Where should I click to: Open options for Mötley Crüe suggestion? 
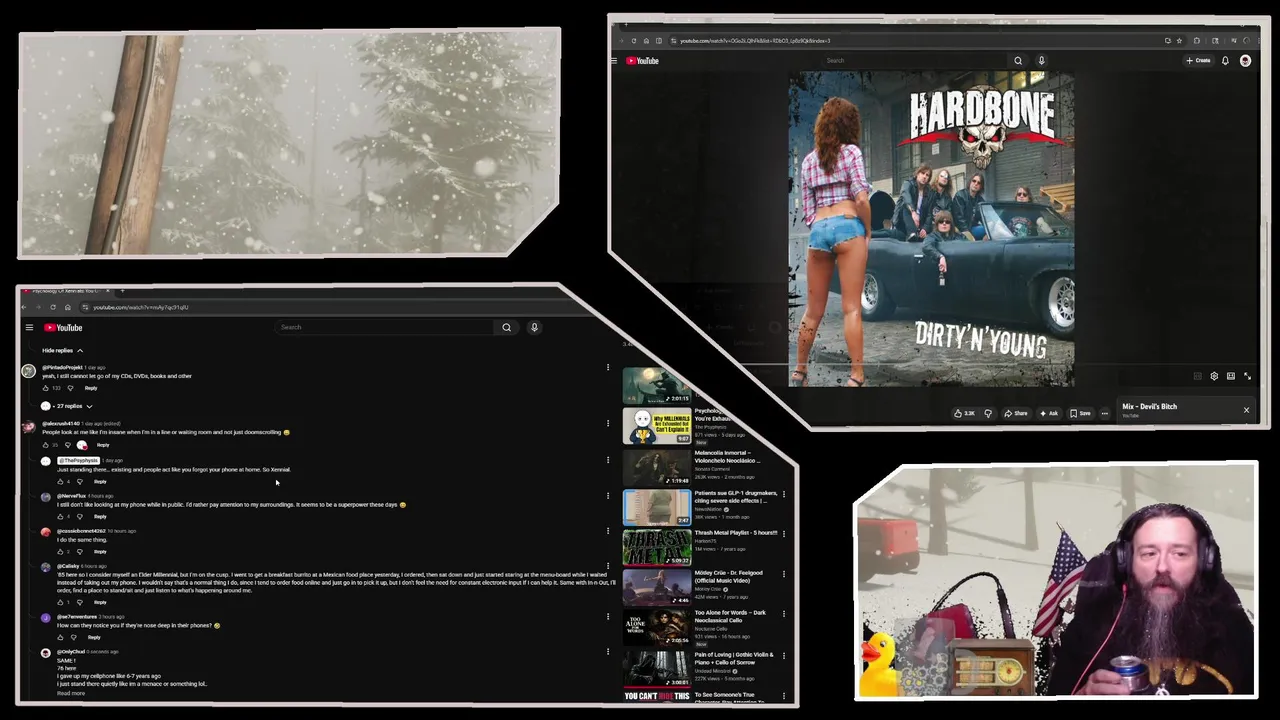[783, 574]
